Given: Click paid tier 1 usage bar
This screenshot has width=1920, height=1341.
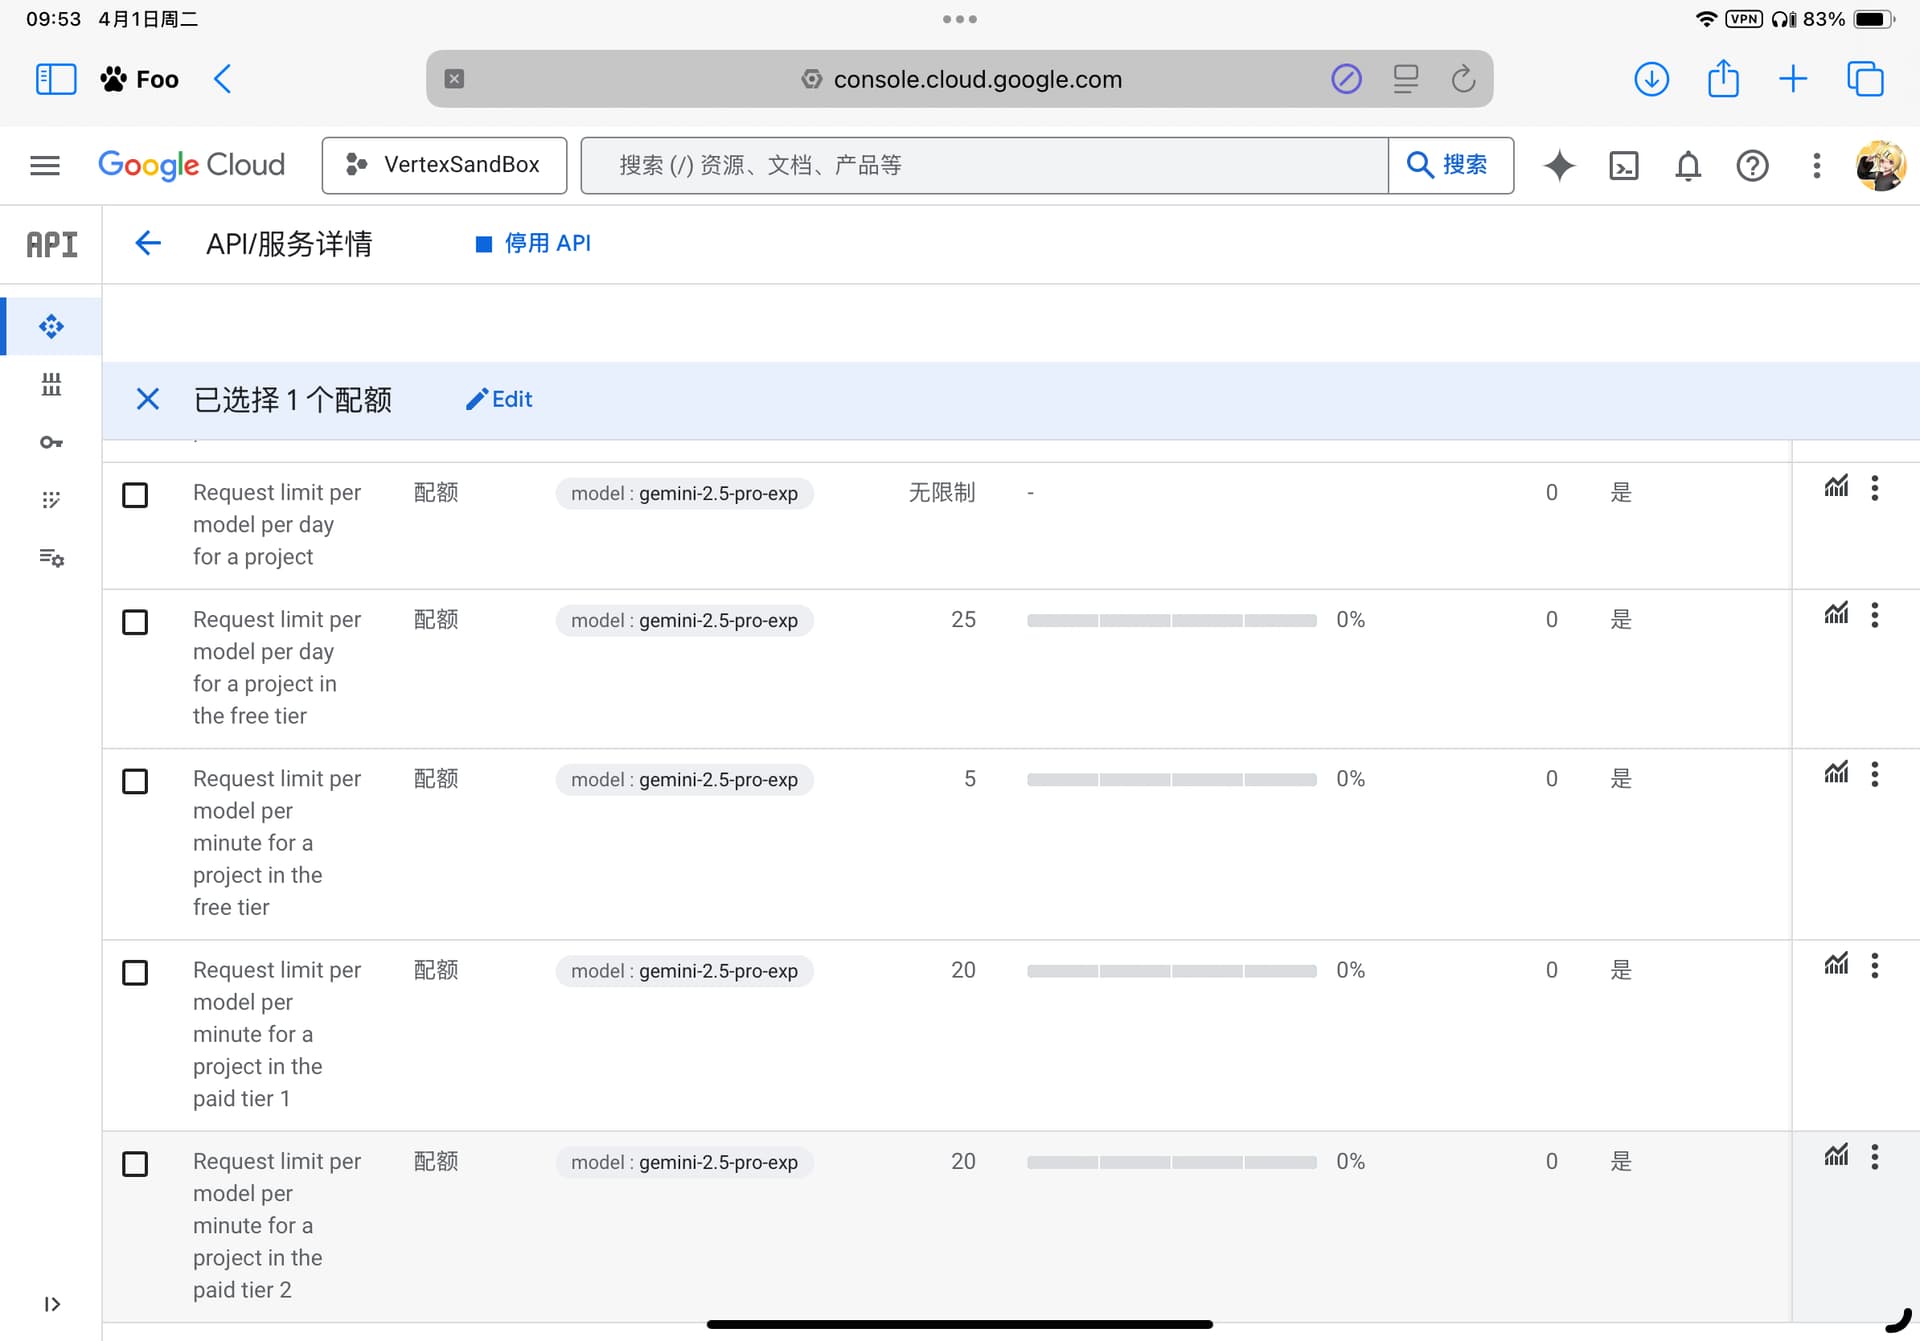Looking at the screenshot, I should pyautogui.click(x=1171, y=971).
